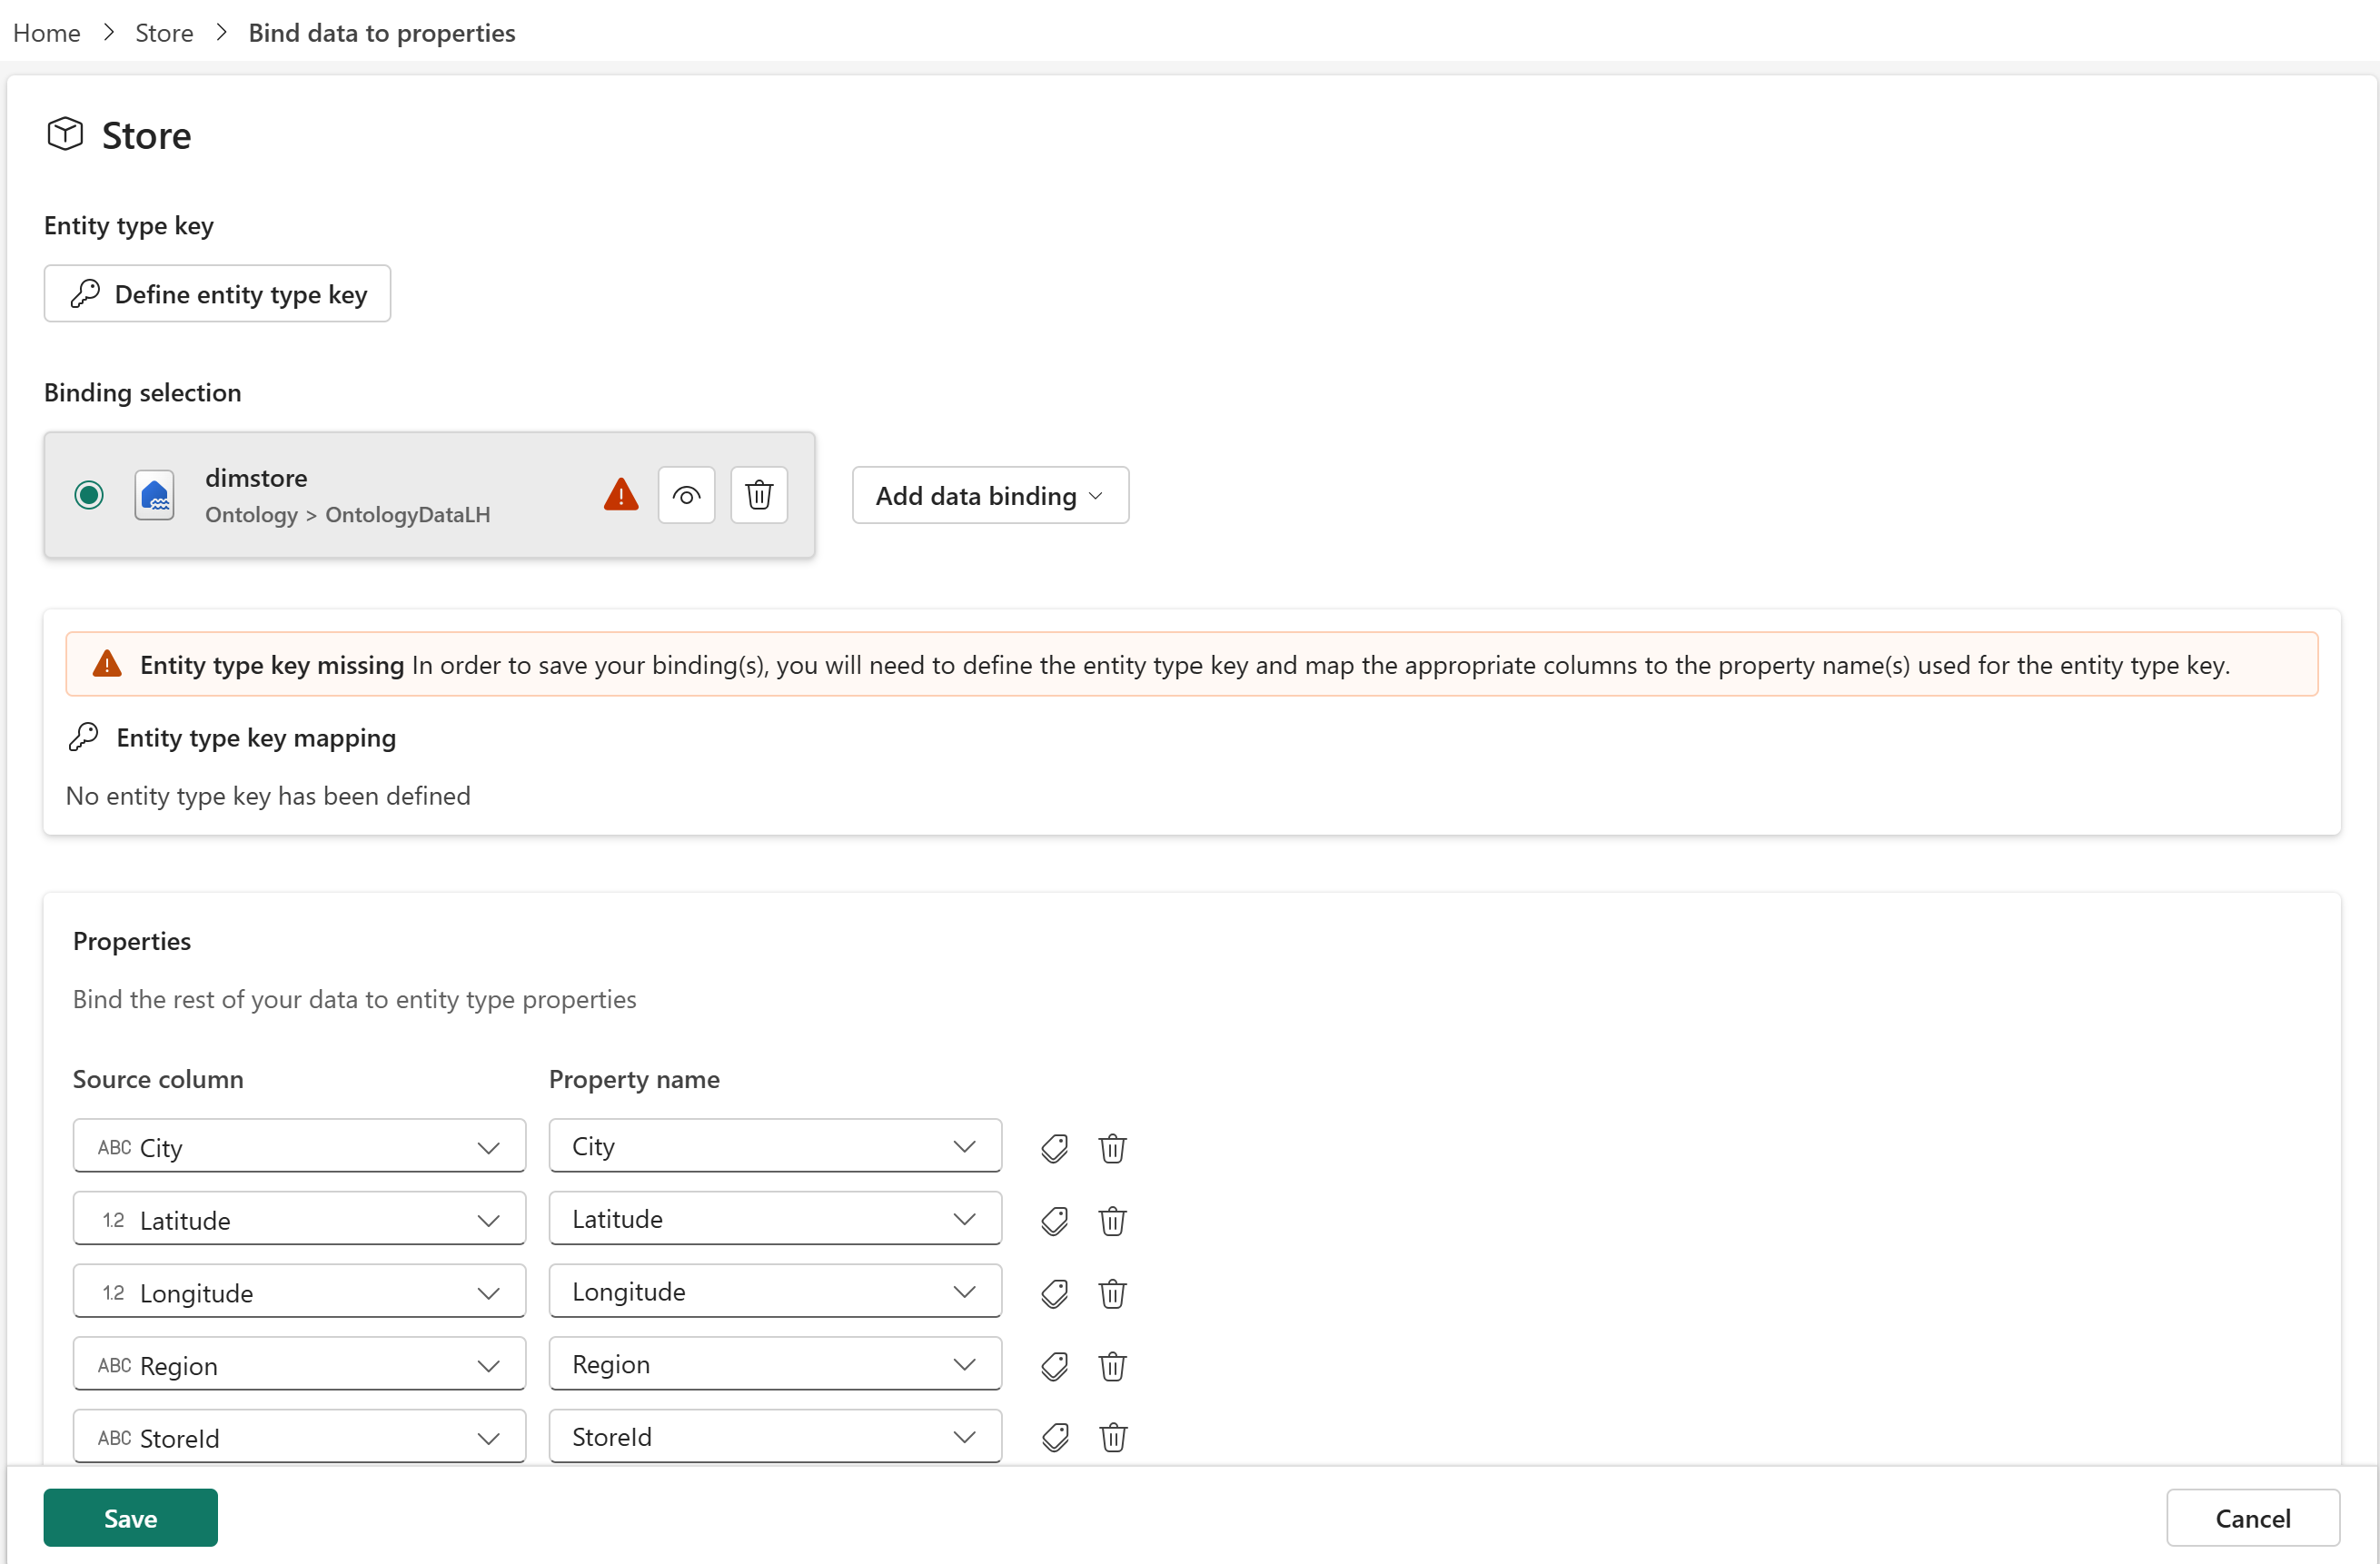
Task: Click the tag icon for Longitude row
Action: click(1054, 1293)
